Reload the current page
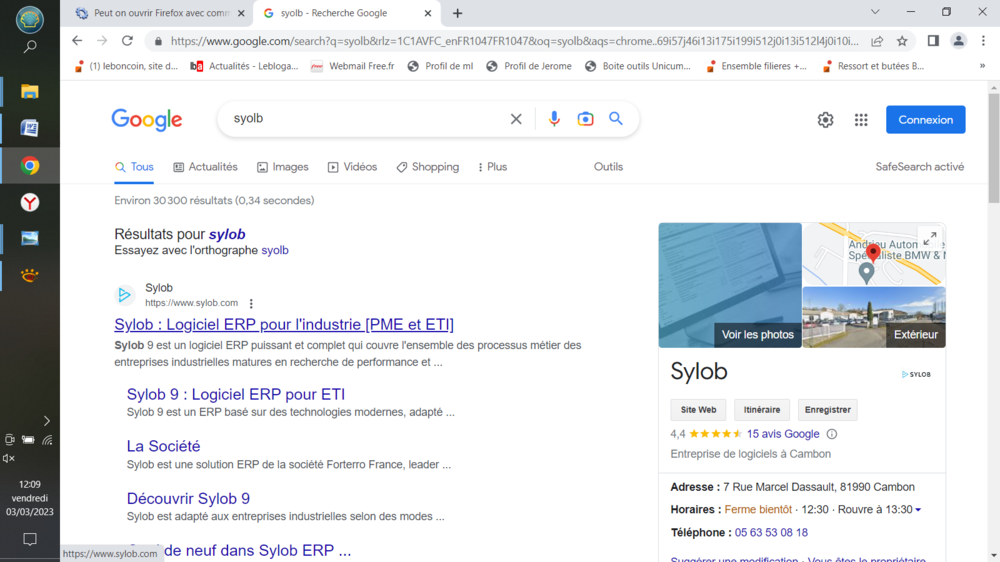 click(127, 41)
